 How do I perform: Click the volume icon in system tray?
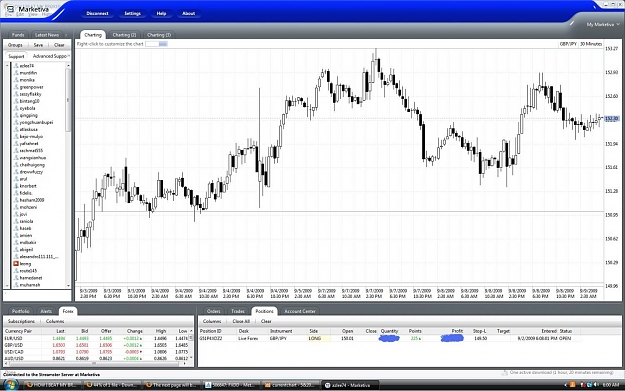[x=596, y=385]
